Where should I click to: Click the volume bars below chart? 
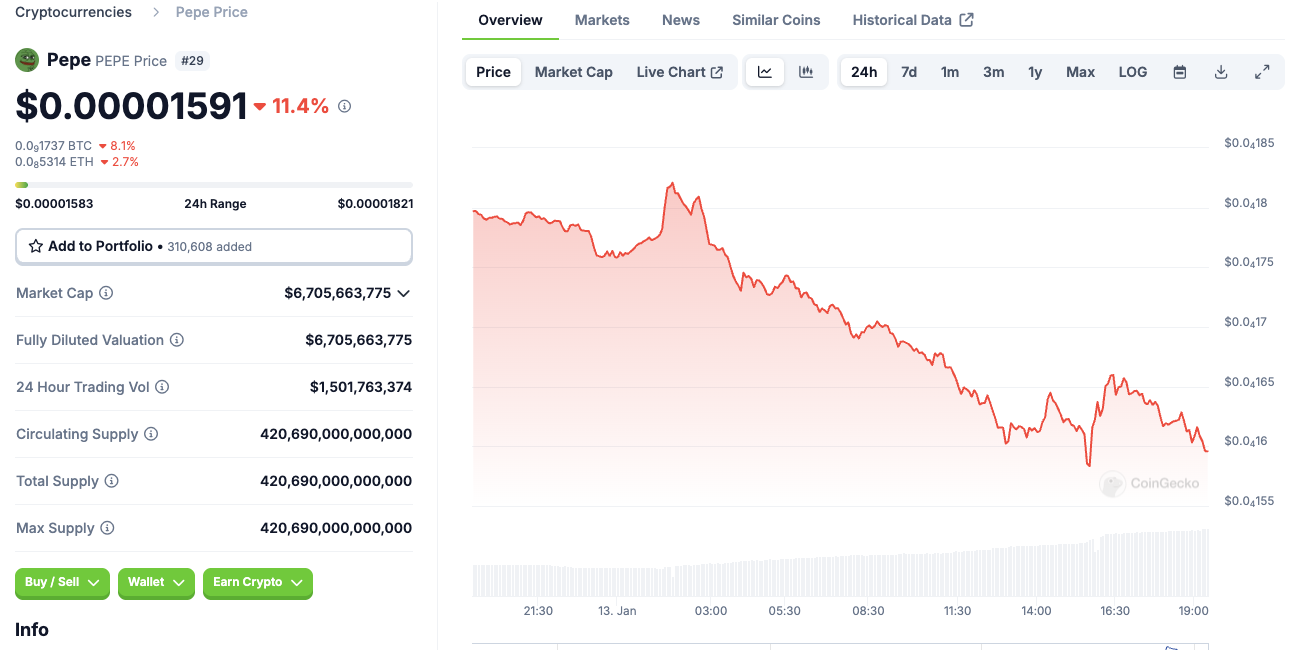[x=840, y=565]
